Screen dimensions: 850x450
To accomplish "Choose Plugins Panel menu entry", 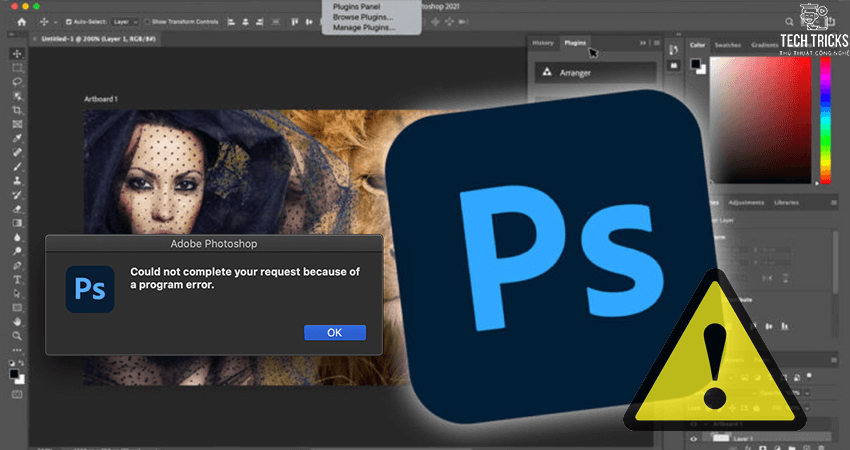I will coord(356,7).
